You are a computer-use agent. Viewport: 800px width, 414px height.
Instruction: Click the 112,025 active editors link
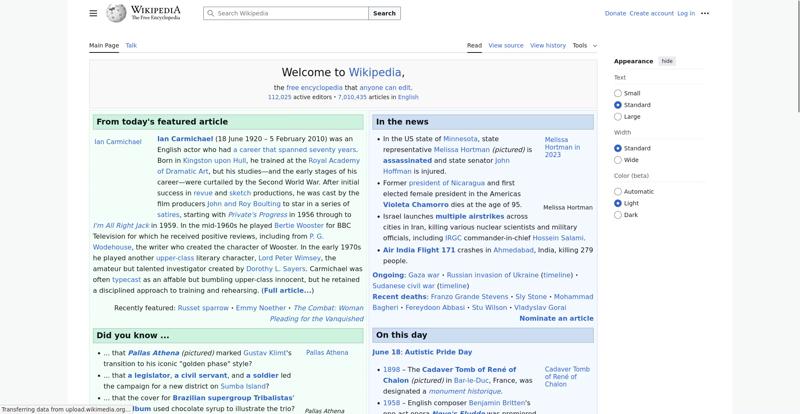pyautogui.click(x=280, y=97)
